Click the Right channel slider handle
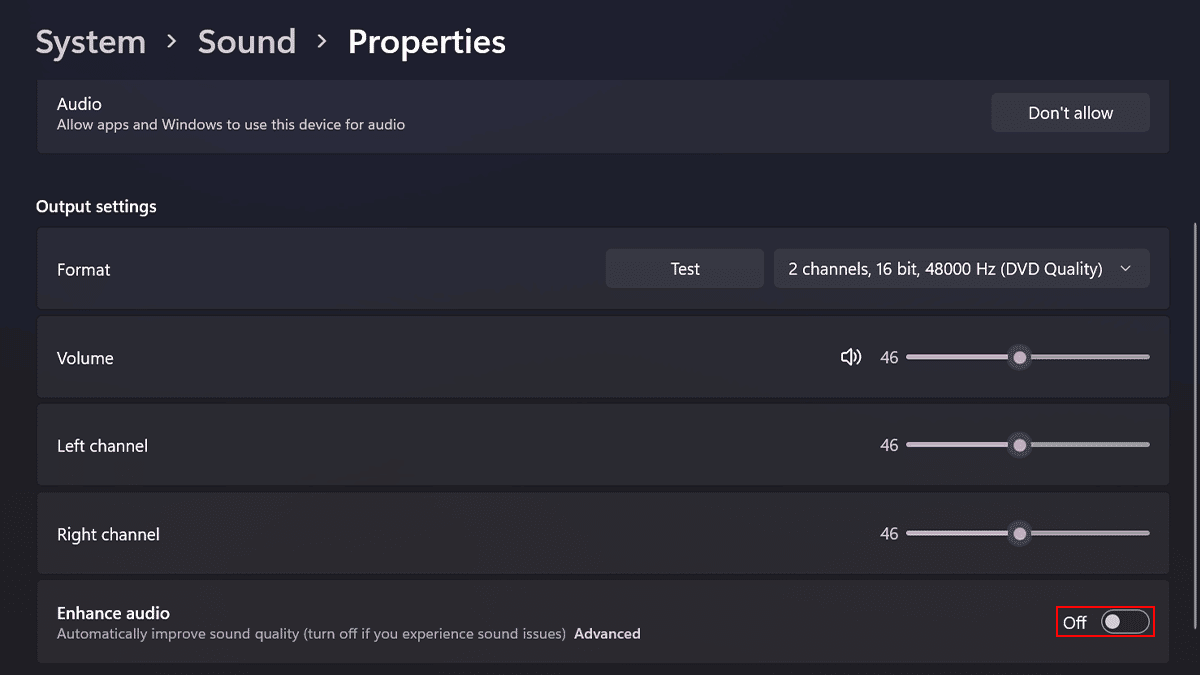The image size is (1200, 675). (x=1019, y=534)
